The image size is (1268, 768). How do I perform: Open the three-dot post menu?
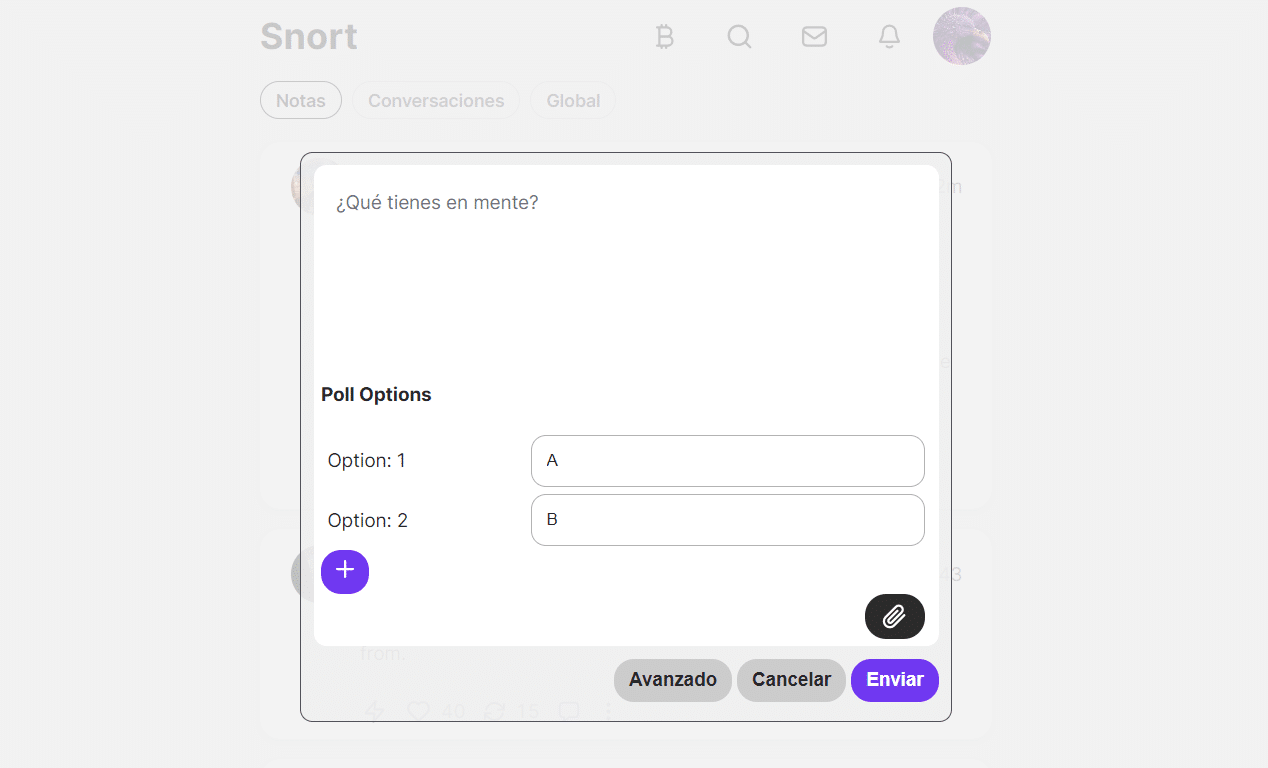pyautogui.click(x=607, y=711)
